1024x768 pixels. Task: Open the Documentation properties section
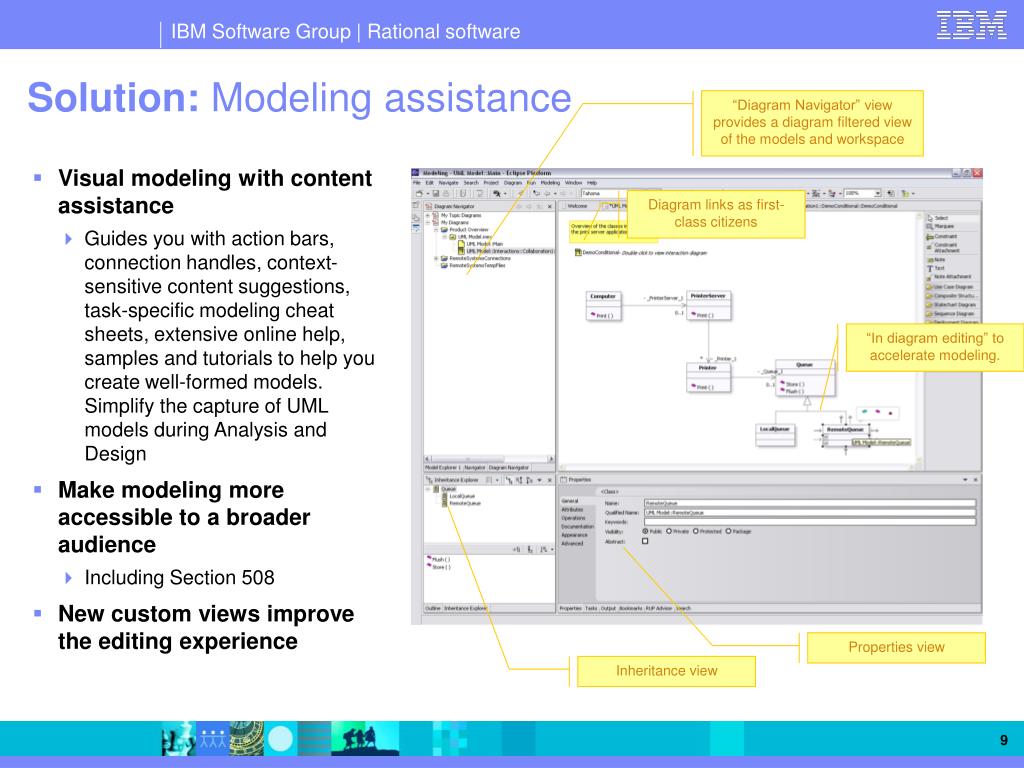click(x=577, y=526)
